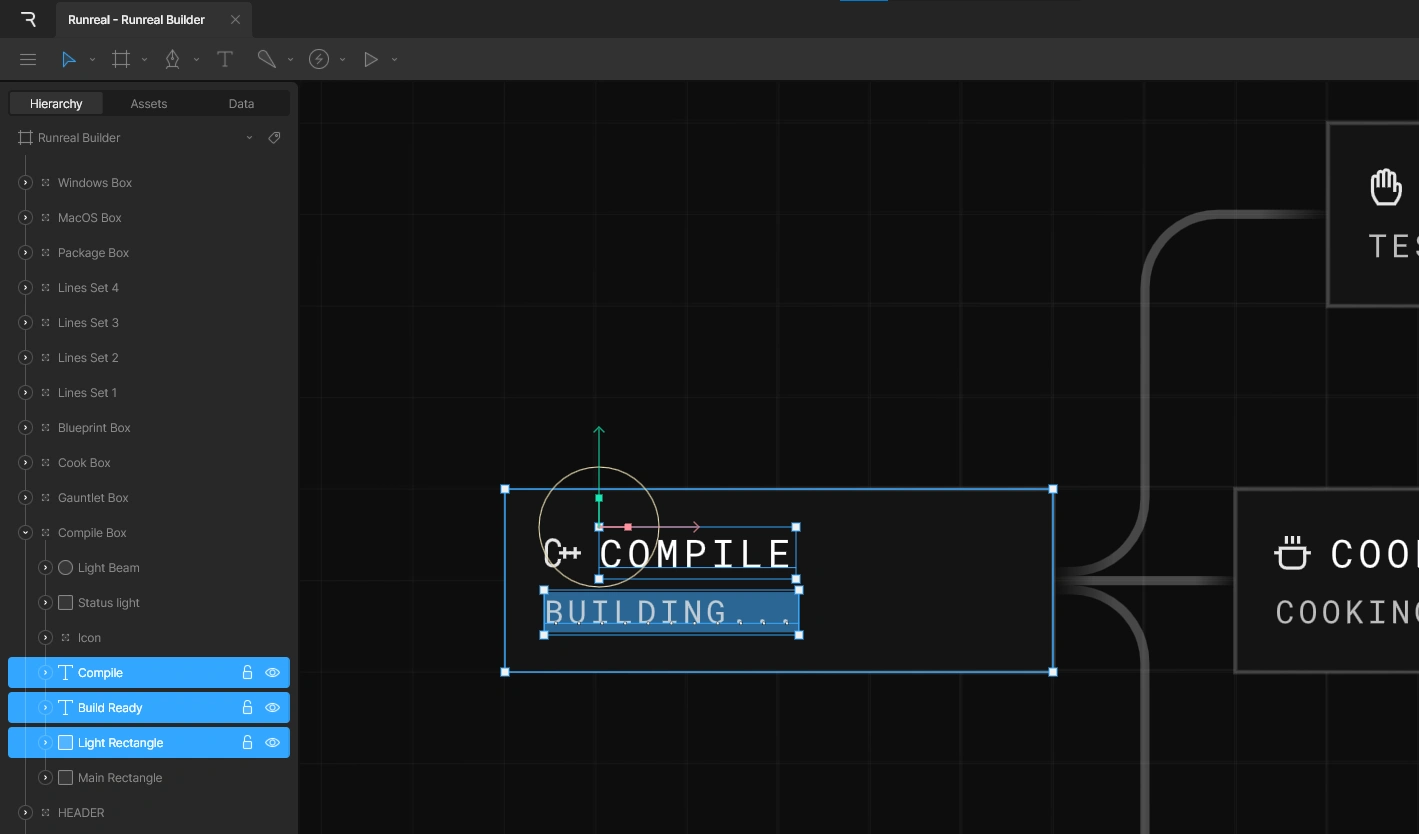
Task: Switch to the Assets tab
Action: [149, 104]
